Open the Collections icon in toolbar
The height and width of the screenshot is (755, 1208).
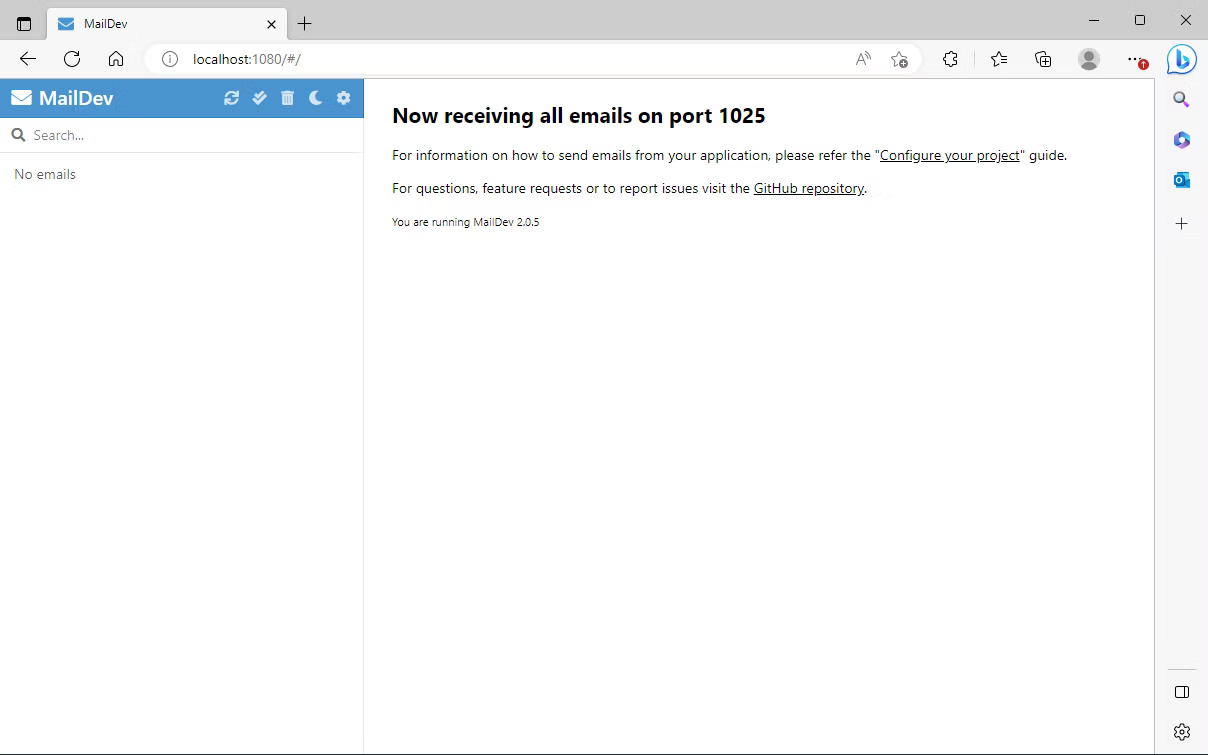click(x=1043, y=59)
